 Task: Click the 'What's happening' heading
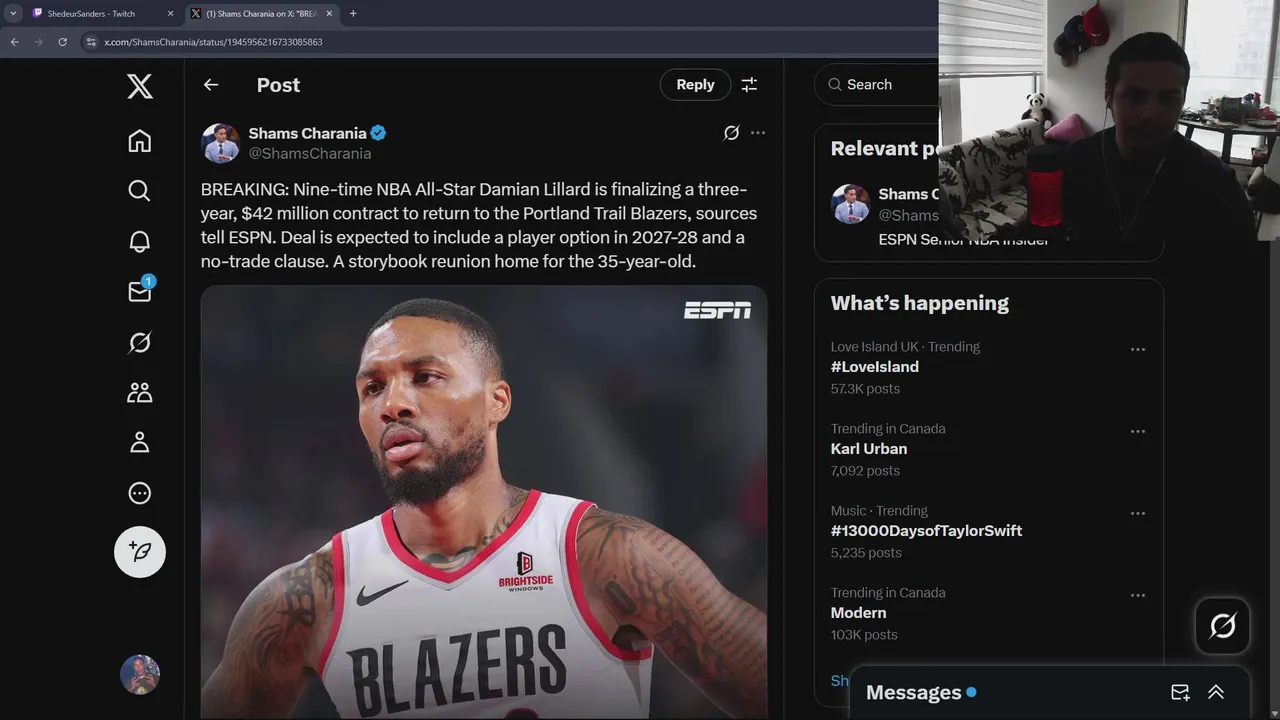point(919,303)
